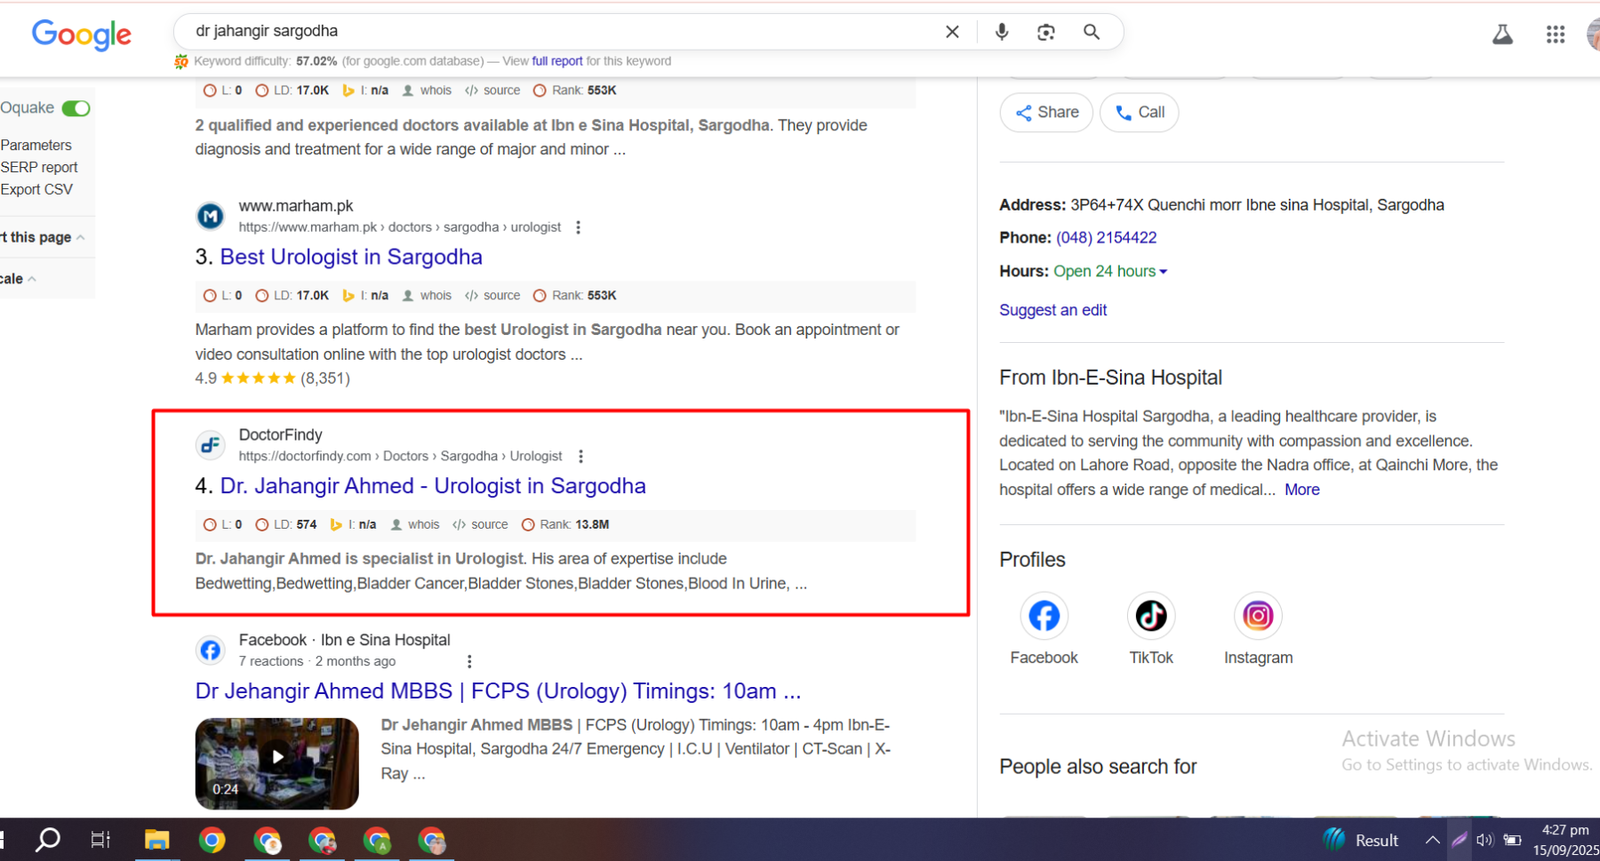Open the Google apps grid

tap(1555, 34)
